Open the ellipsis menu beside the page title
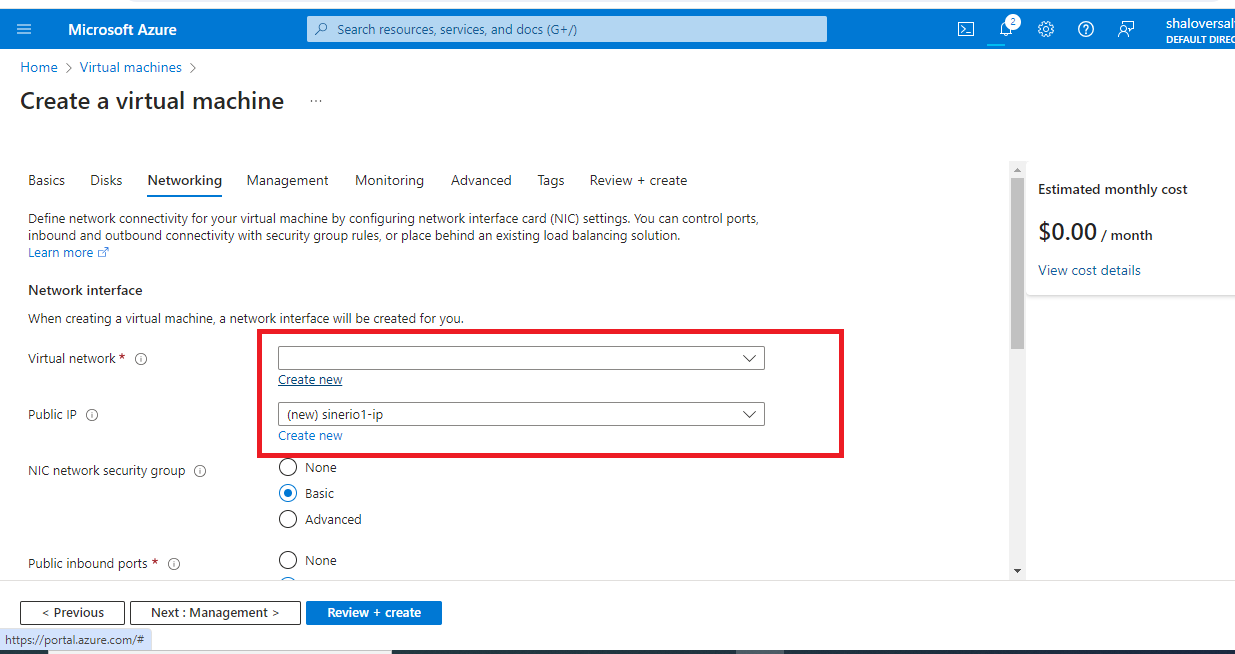This screenshot has height=654, width=1235. pyautogui.click(x=316, y=101)
